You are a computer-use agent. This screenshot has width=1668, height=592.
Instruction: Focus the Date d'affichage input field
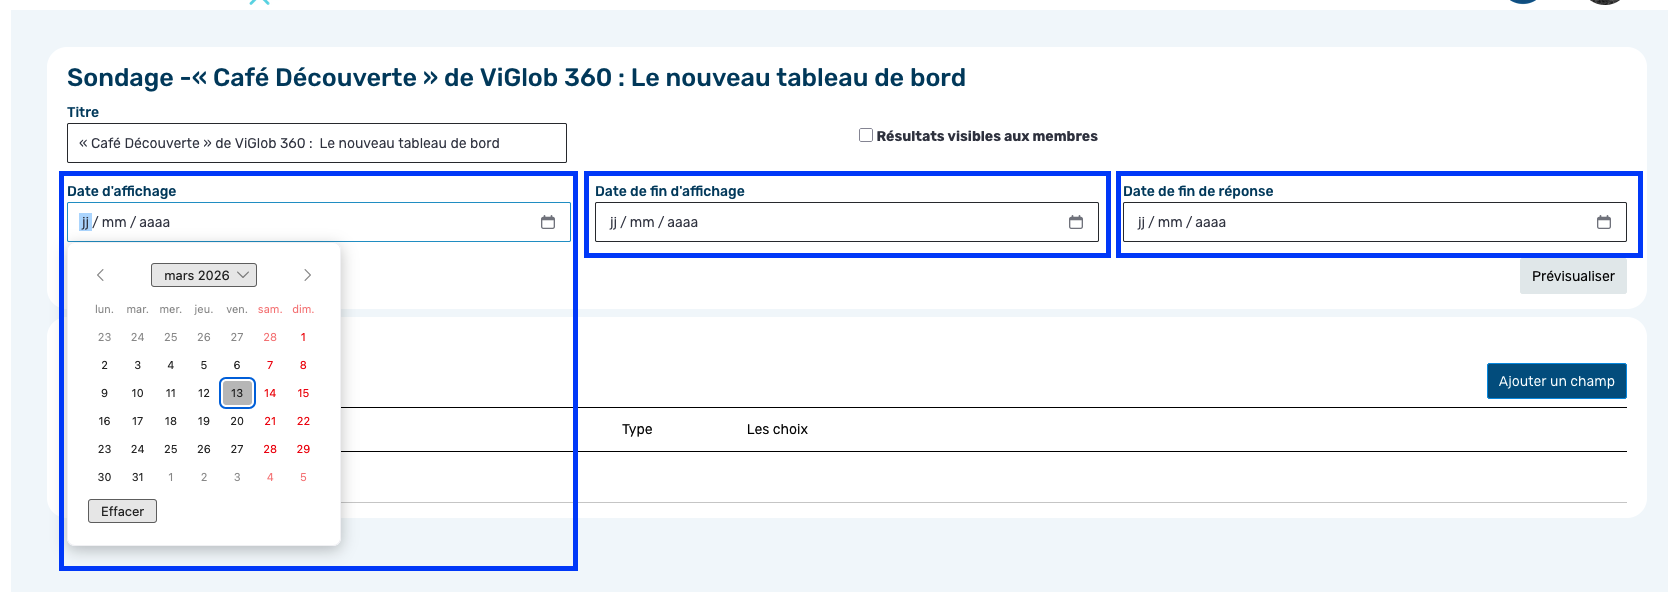pyautogui.click(x=319, y=222)
